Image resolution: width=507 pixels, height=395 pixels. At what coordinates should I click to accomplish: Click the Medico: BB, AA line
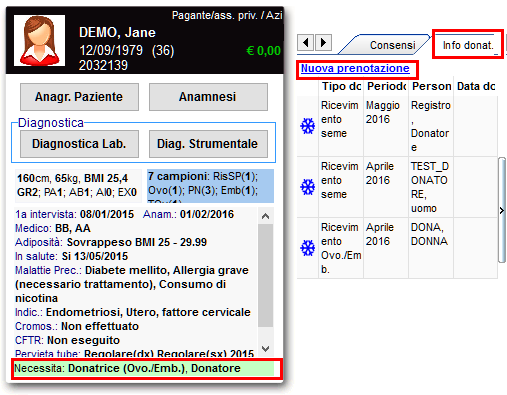pyautogui.click(x=53, y=228)
